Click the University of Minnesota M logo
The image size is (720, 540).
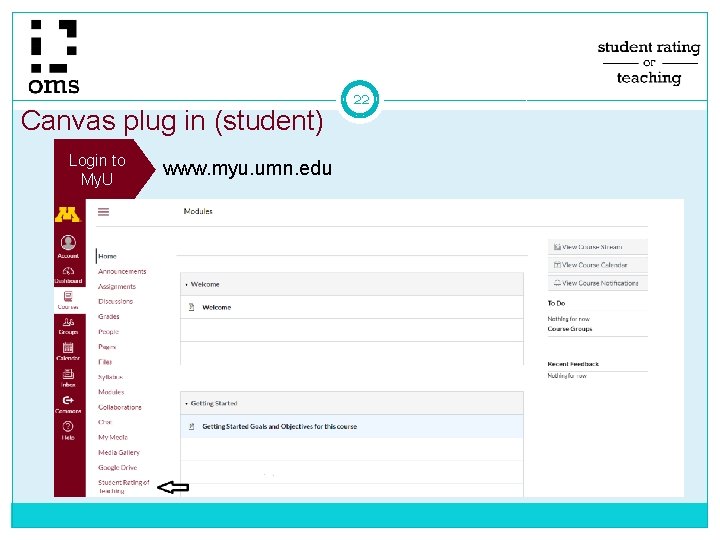[x=68, y=214]
